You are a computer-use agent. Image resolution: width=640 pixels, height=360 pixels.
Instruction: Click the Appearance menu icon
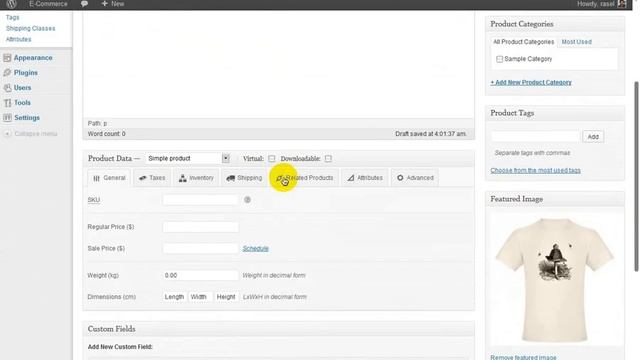(x=7, y=58)
